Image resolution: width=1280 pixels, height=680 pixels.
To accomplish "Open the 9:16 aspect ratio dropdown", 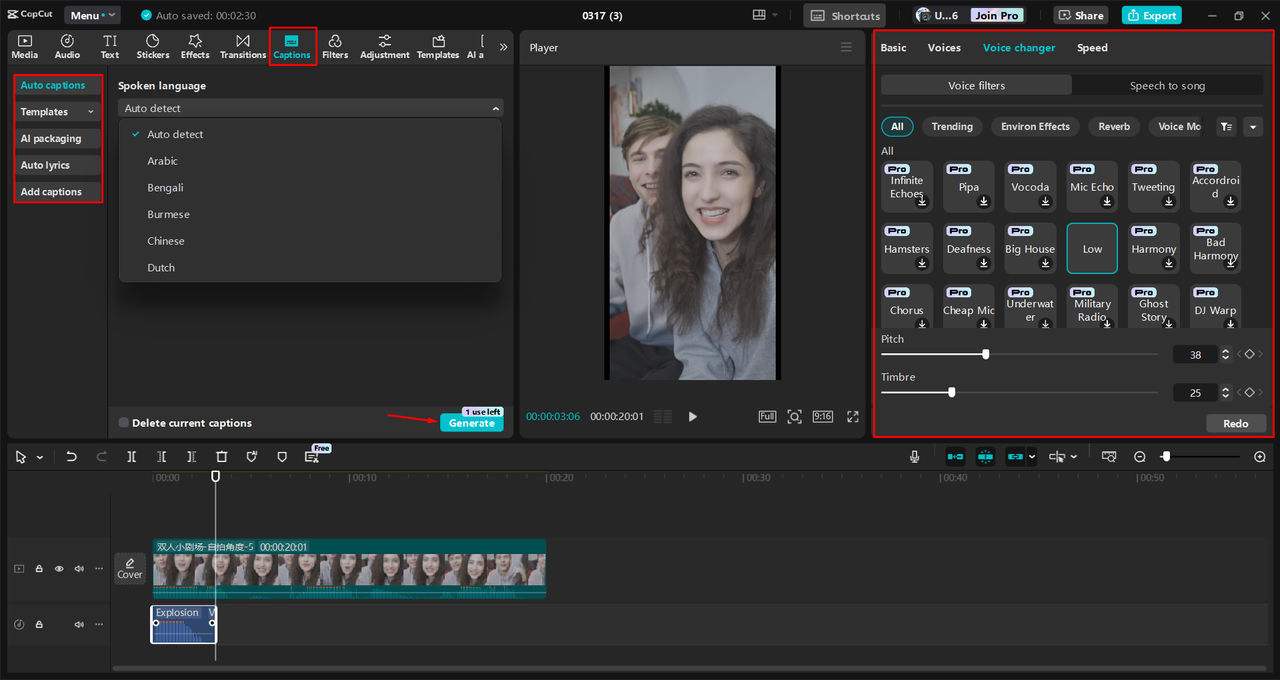I will point(822,416).
